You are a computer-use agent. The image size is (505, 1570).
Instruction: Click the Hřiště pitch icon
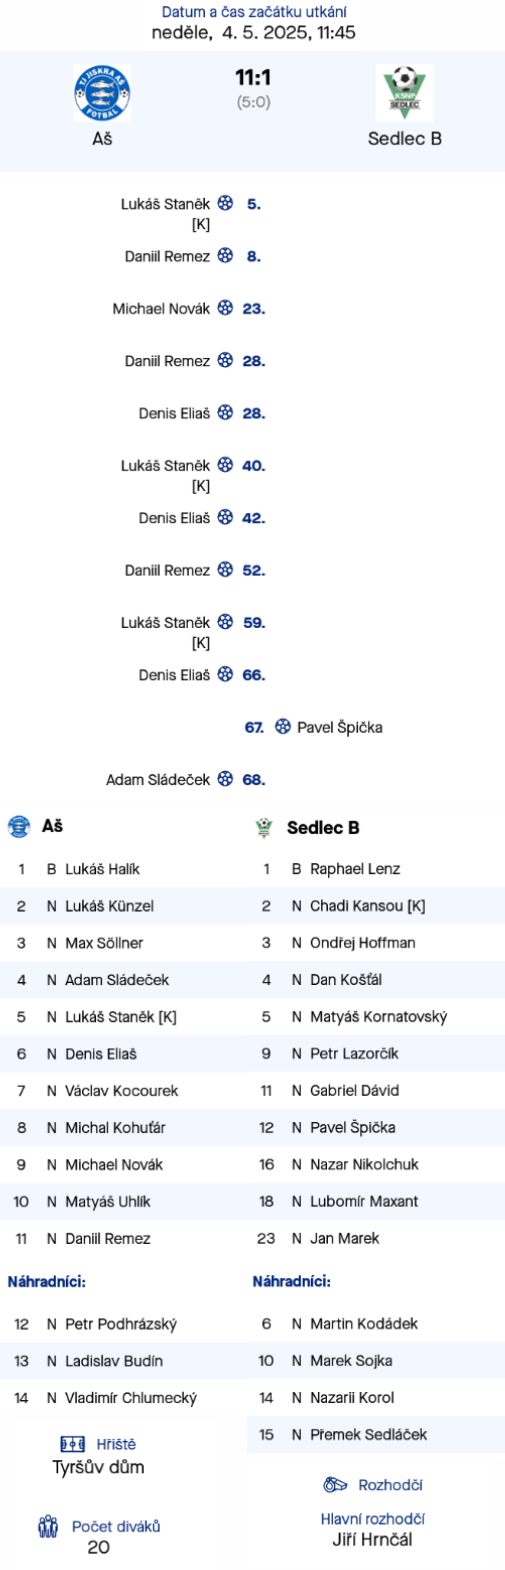[73, 1444]
